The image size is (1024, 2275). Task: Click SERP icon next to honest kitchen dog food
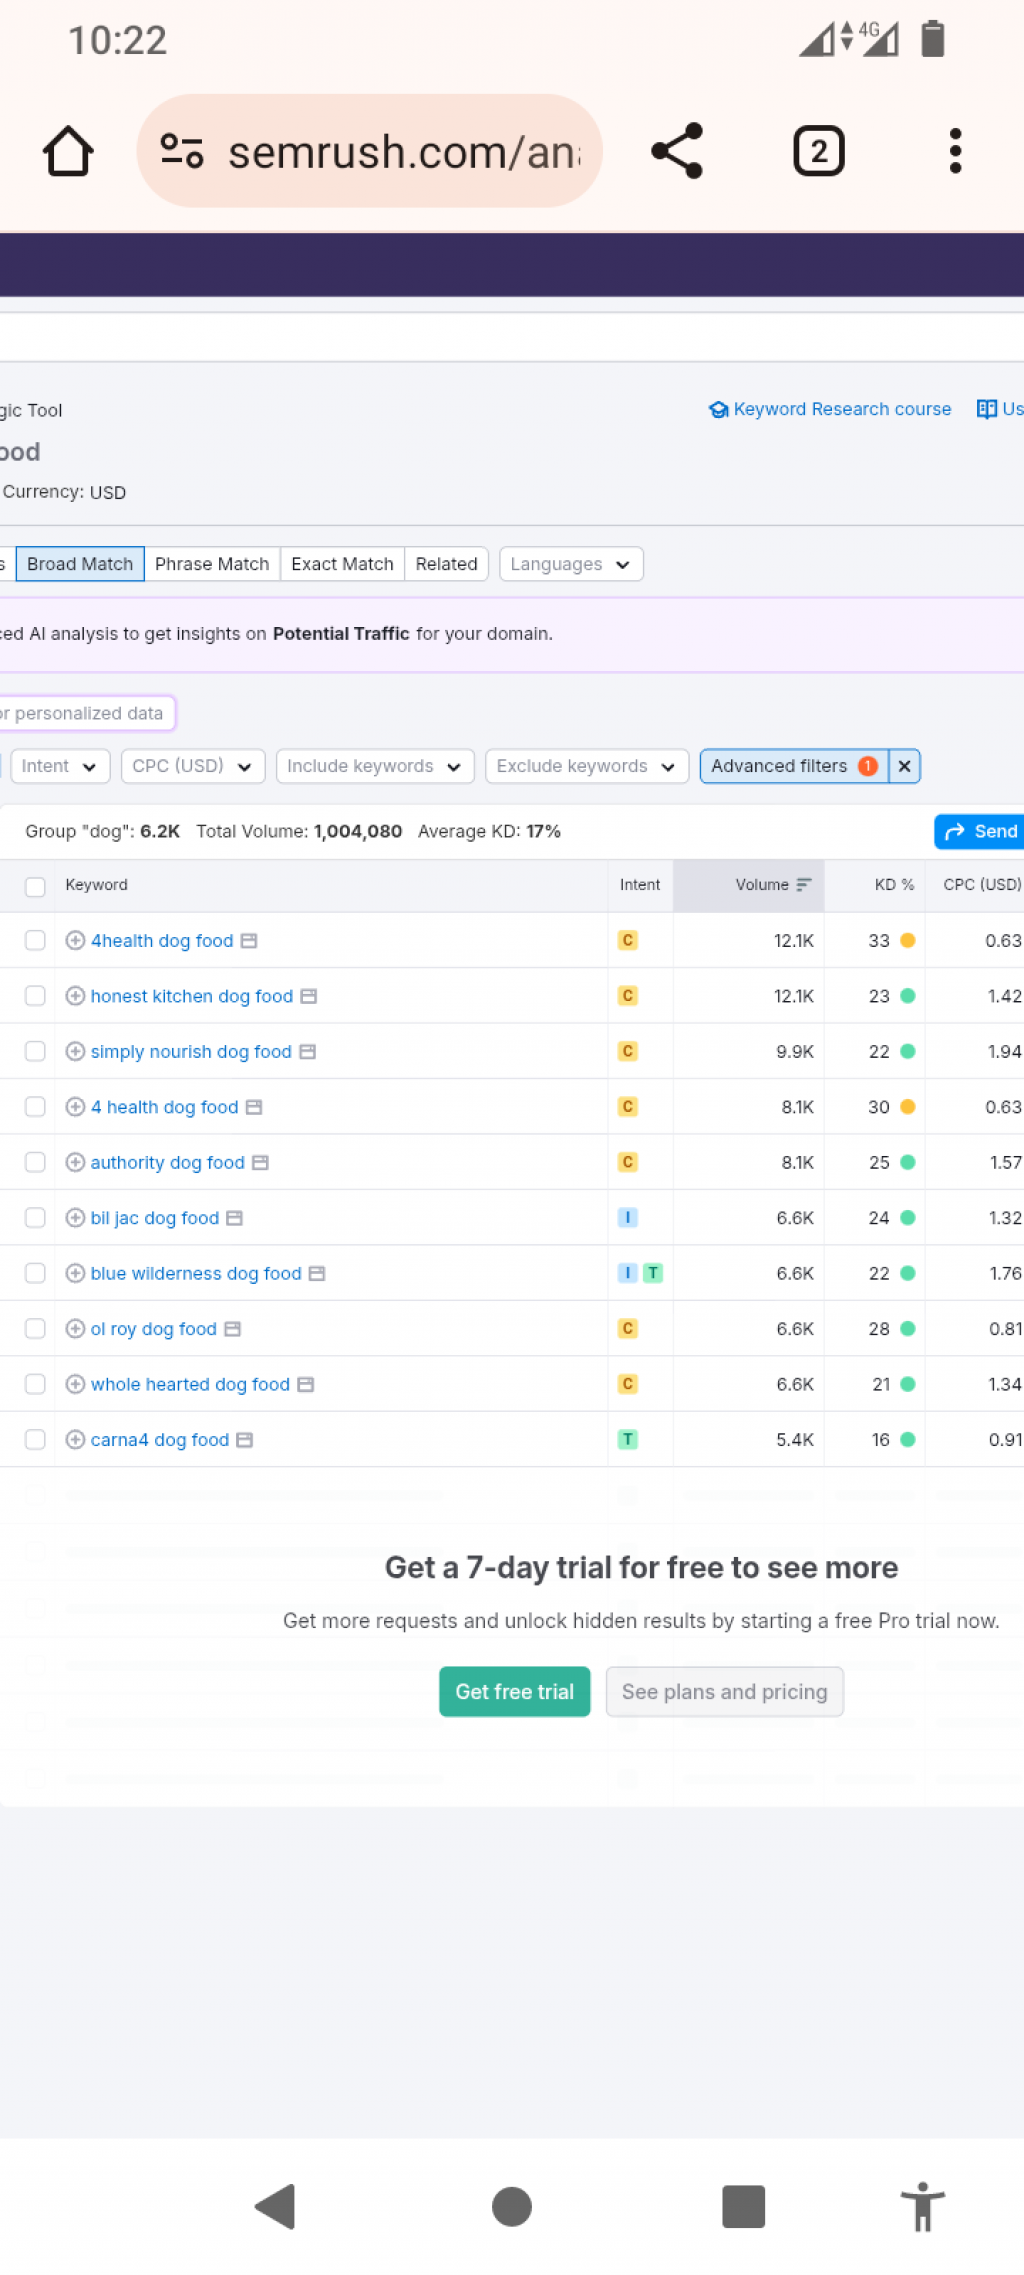(309, 997)
